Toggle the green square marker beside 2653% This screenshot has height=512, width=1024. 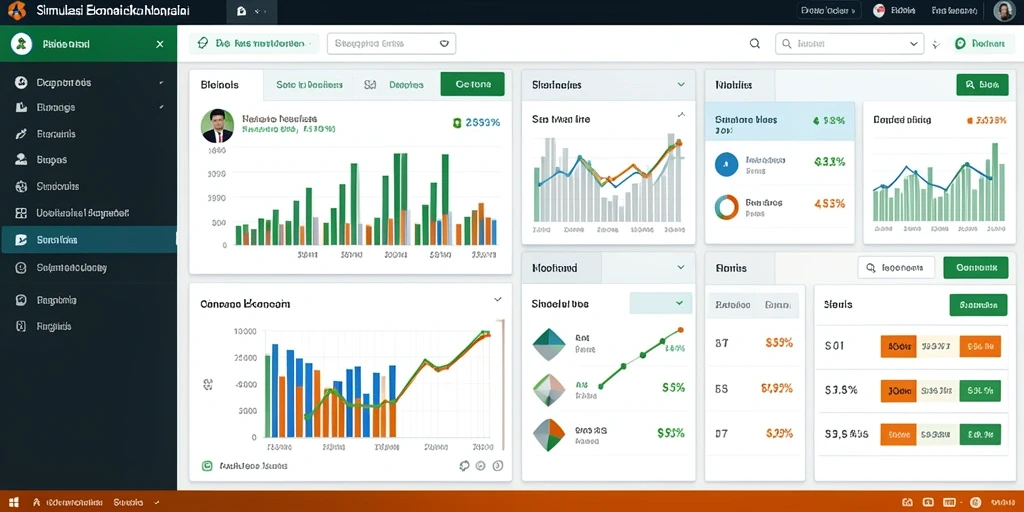pos(457,122)
